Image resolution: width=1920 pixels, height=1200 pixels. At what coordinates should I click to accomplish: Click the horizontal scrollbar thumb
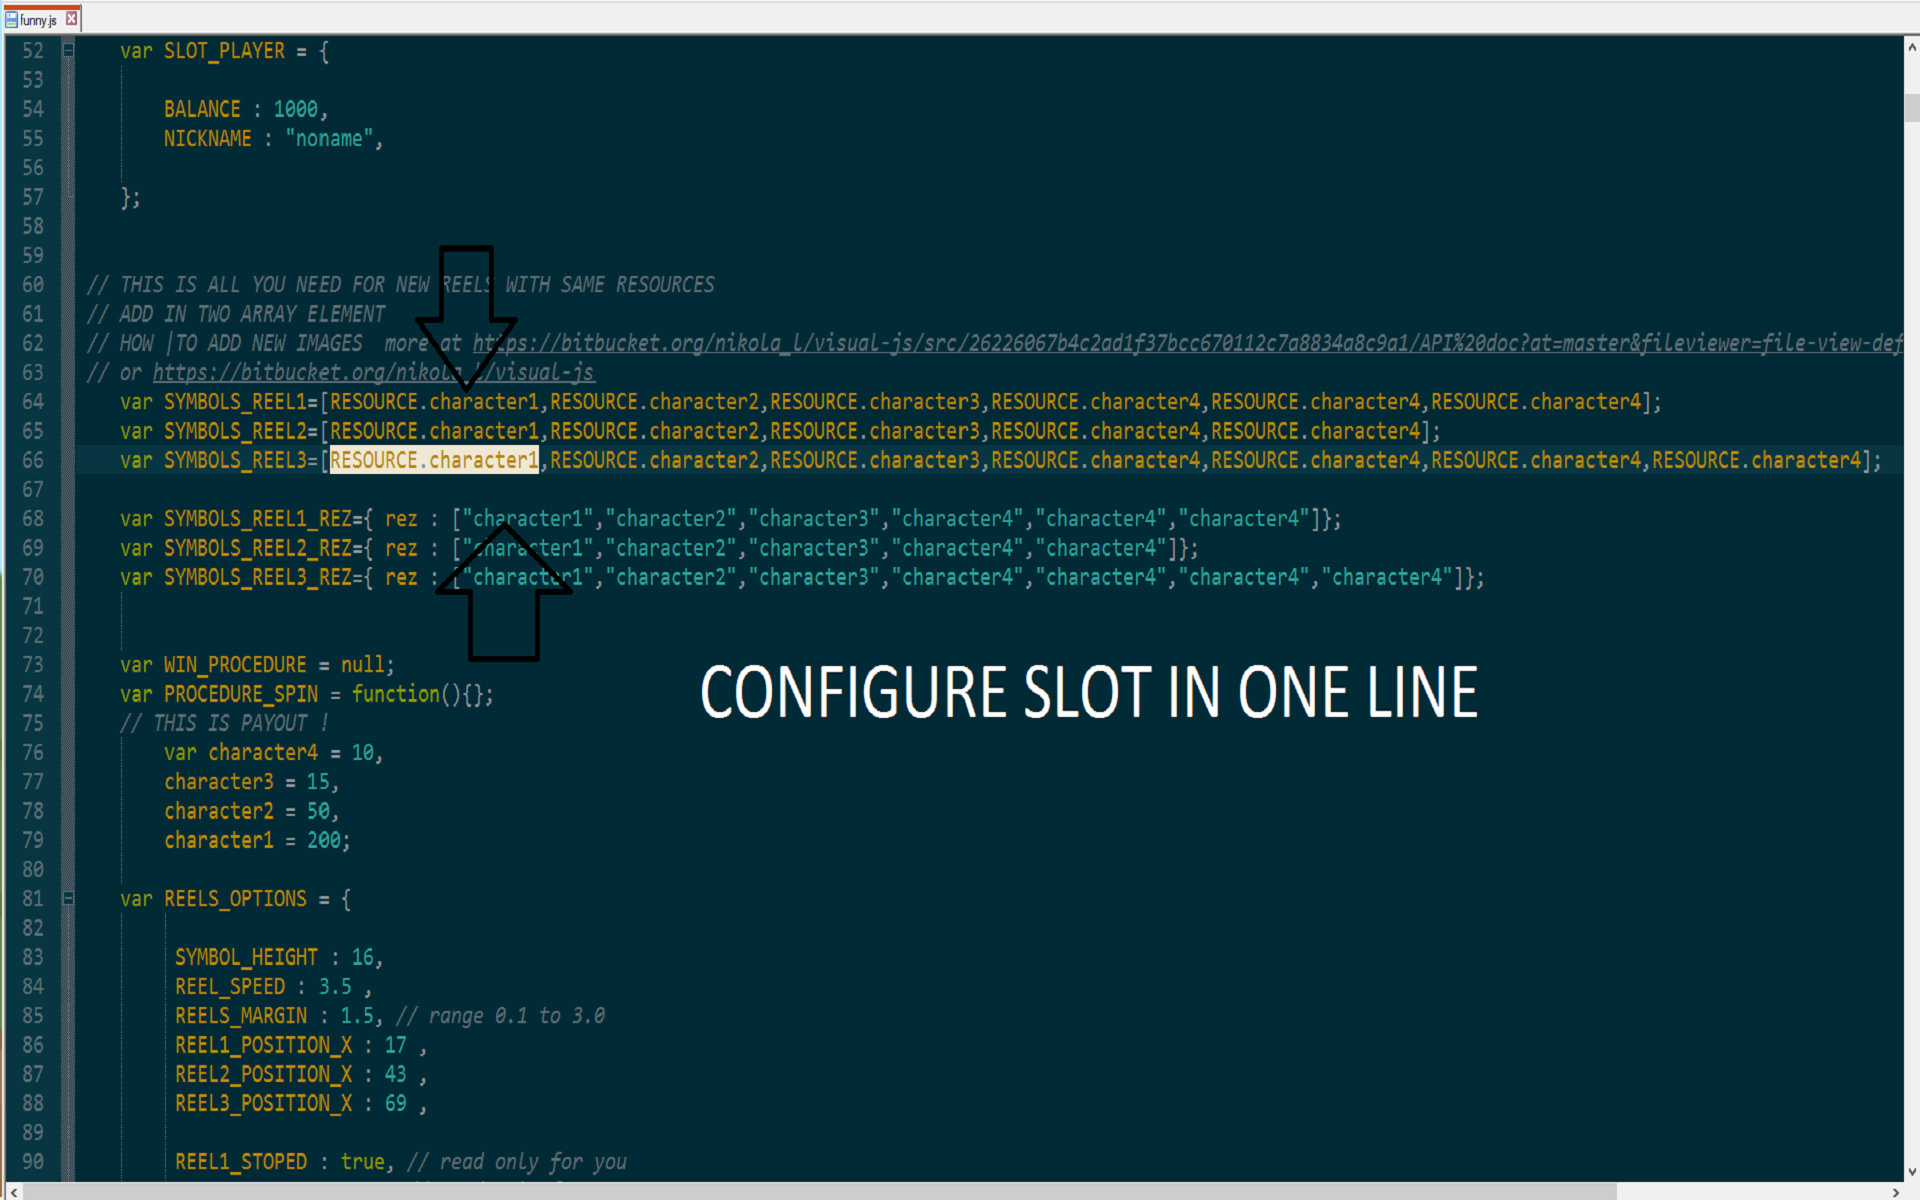pos(820,1192)
